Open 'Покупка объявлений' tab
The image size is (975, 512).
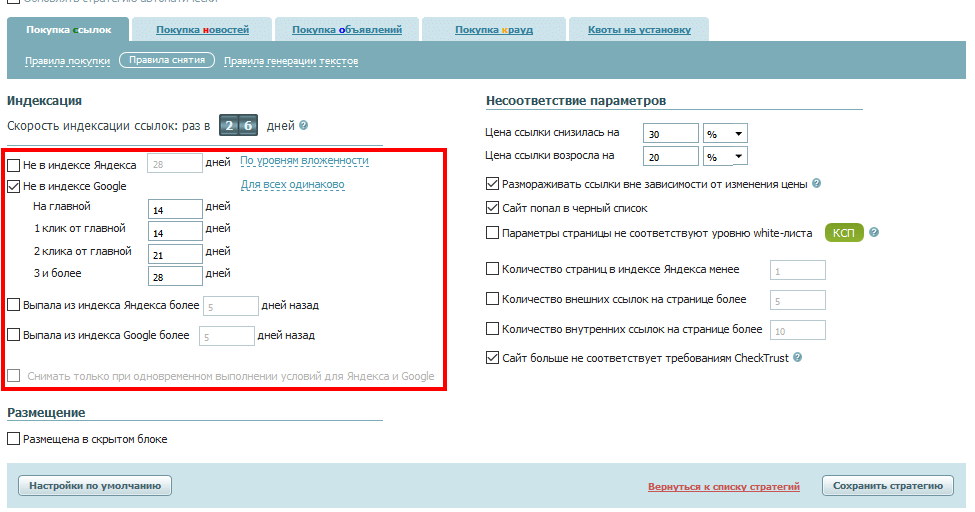click(347, 30)
